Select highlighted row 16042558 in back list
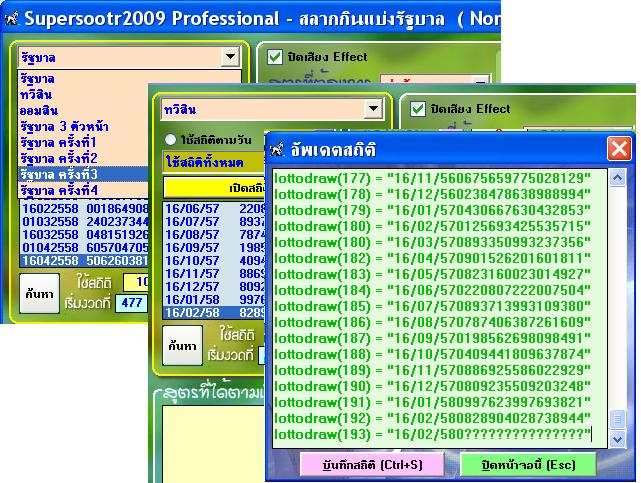641x483 pixels. 84,261
